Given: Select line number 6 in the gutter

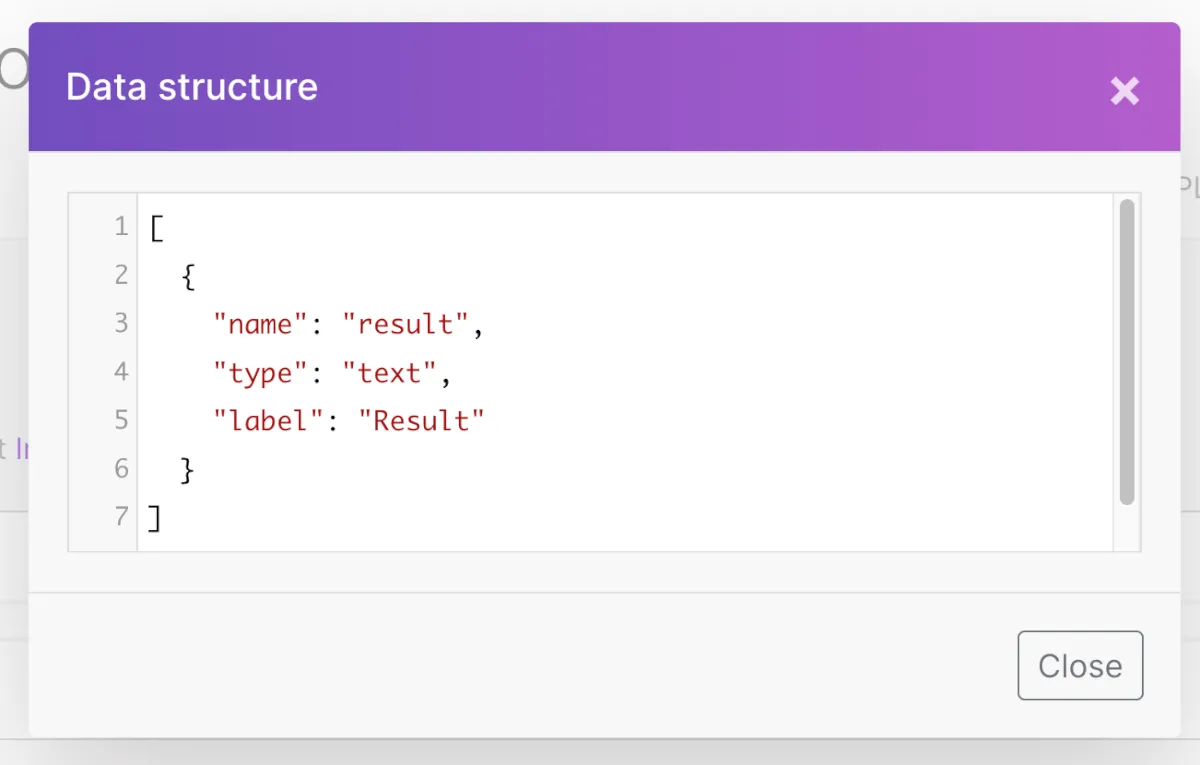Looking at the screenshot, I should click(x=121, y=468).
